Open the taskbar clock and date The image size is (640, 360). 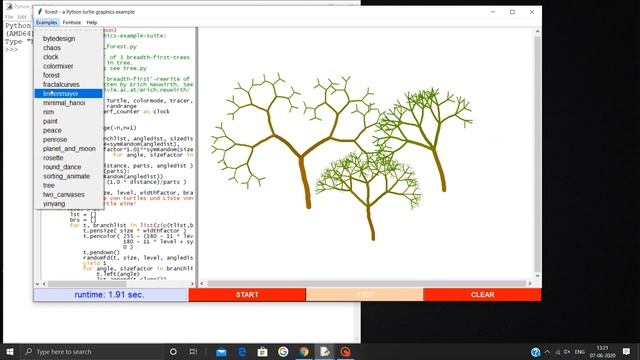pyautogui.click(x=602, y=351)
